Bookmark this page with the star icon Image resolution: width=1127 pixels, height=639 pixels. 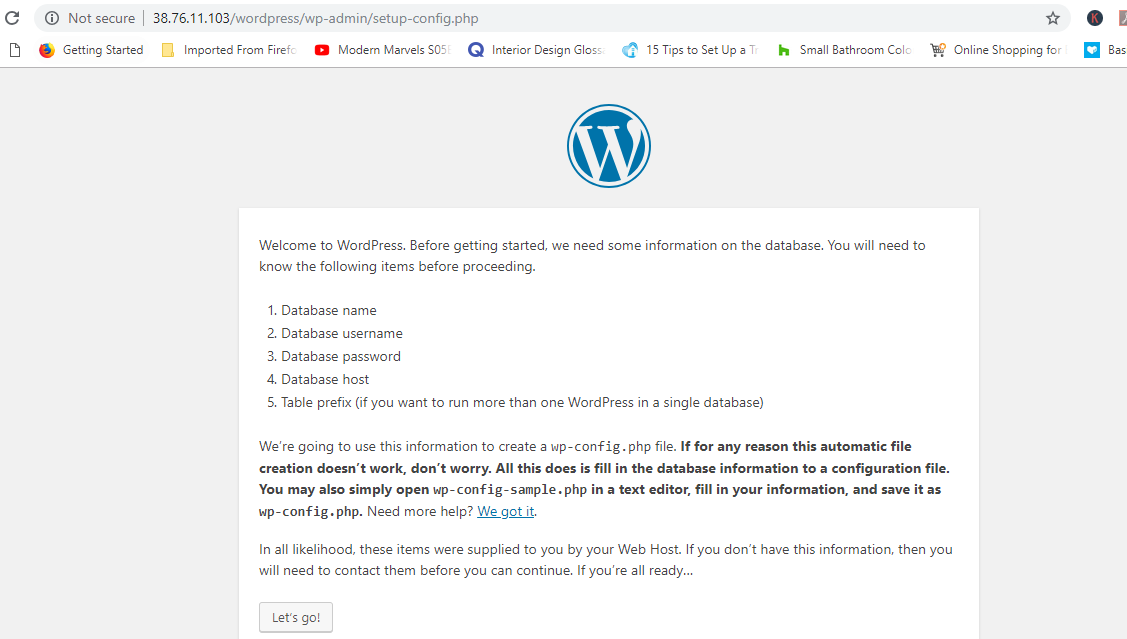tap(1053, 18)
